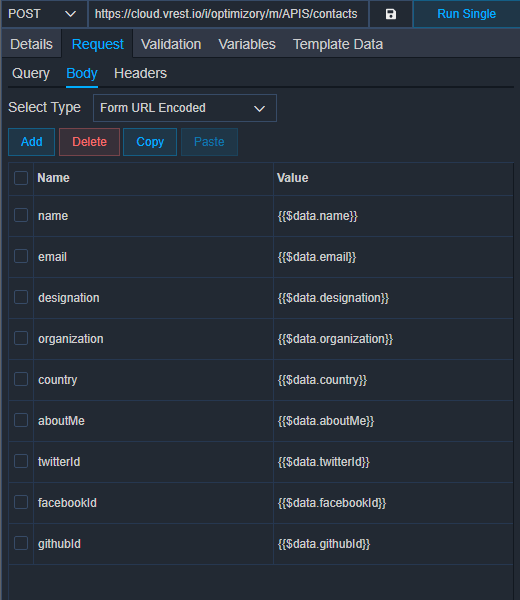
Task: Click the Run Single button
Action: point(466,14)
